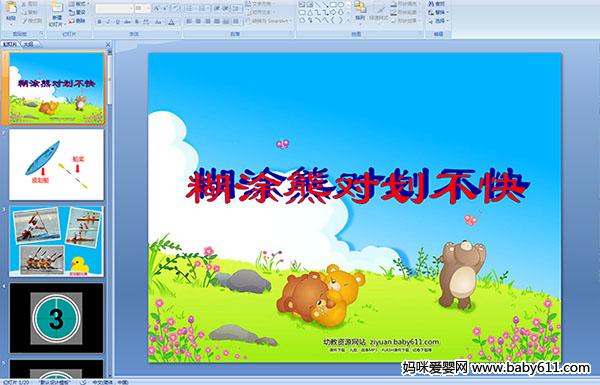Toggle Bold formatting in font group
Image resolution: width=600 pixels, height=385 pixels.
coord(99,22)
